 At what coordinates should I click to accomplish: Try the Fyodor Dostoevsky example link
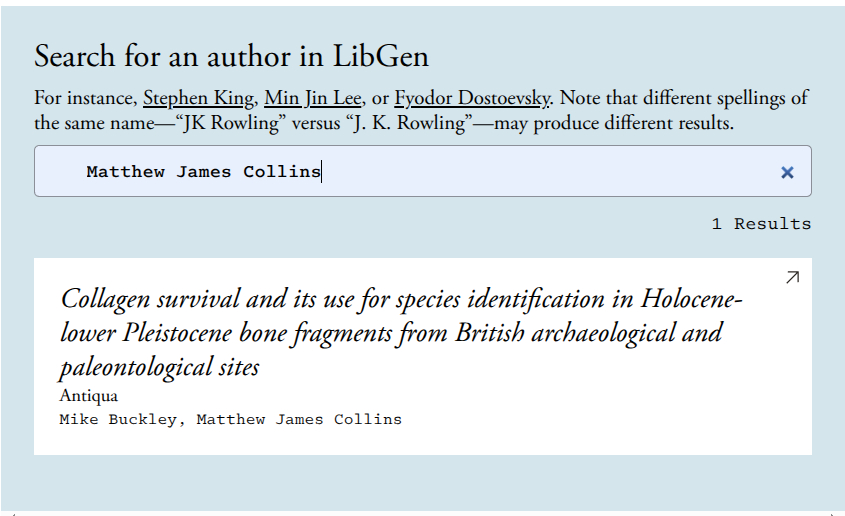472,98
